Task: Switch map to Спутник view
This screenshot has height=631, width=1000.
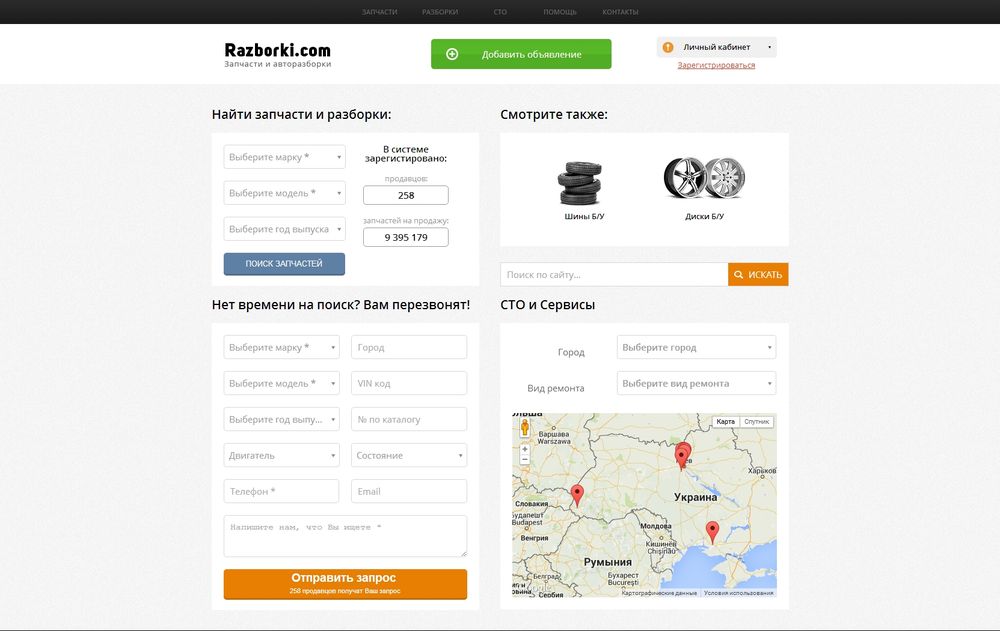Action: pos(756,422)
